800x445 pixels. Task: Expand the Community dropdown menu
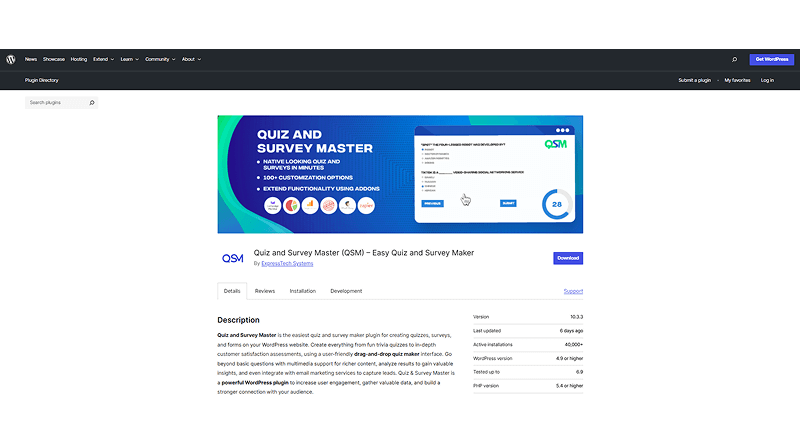point(160,59)
